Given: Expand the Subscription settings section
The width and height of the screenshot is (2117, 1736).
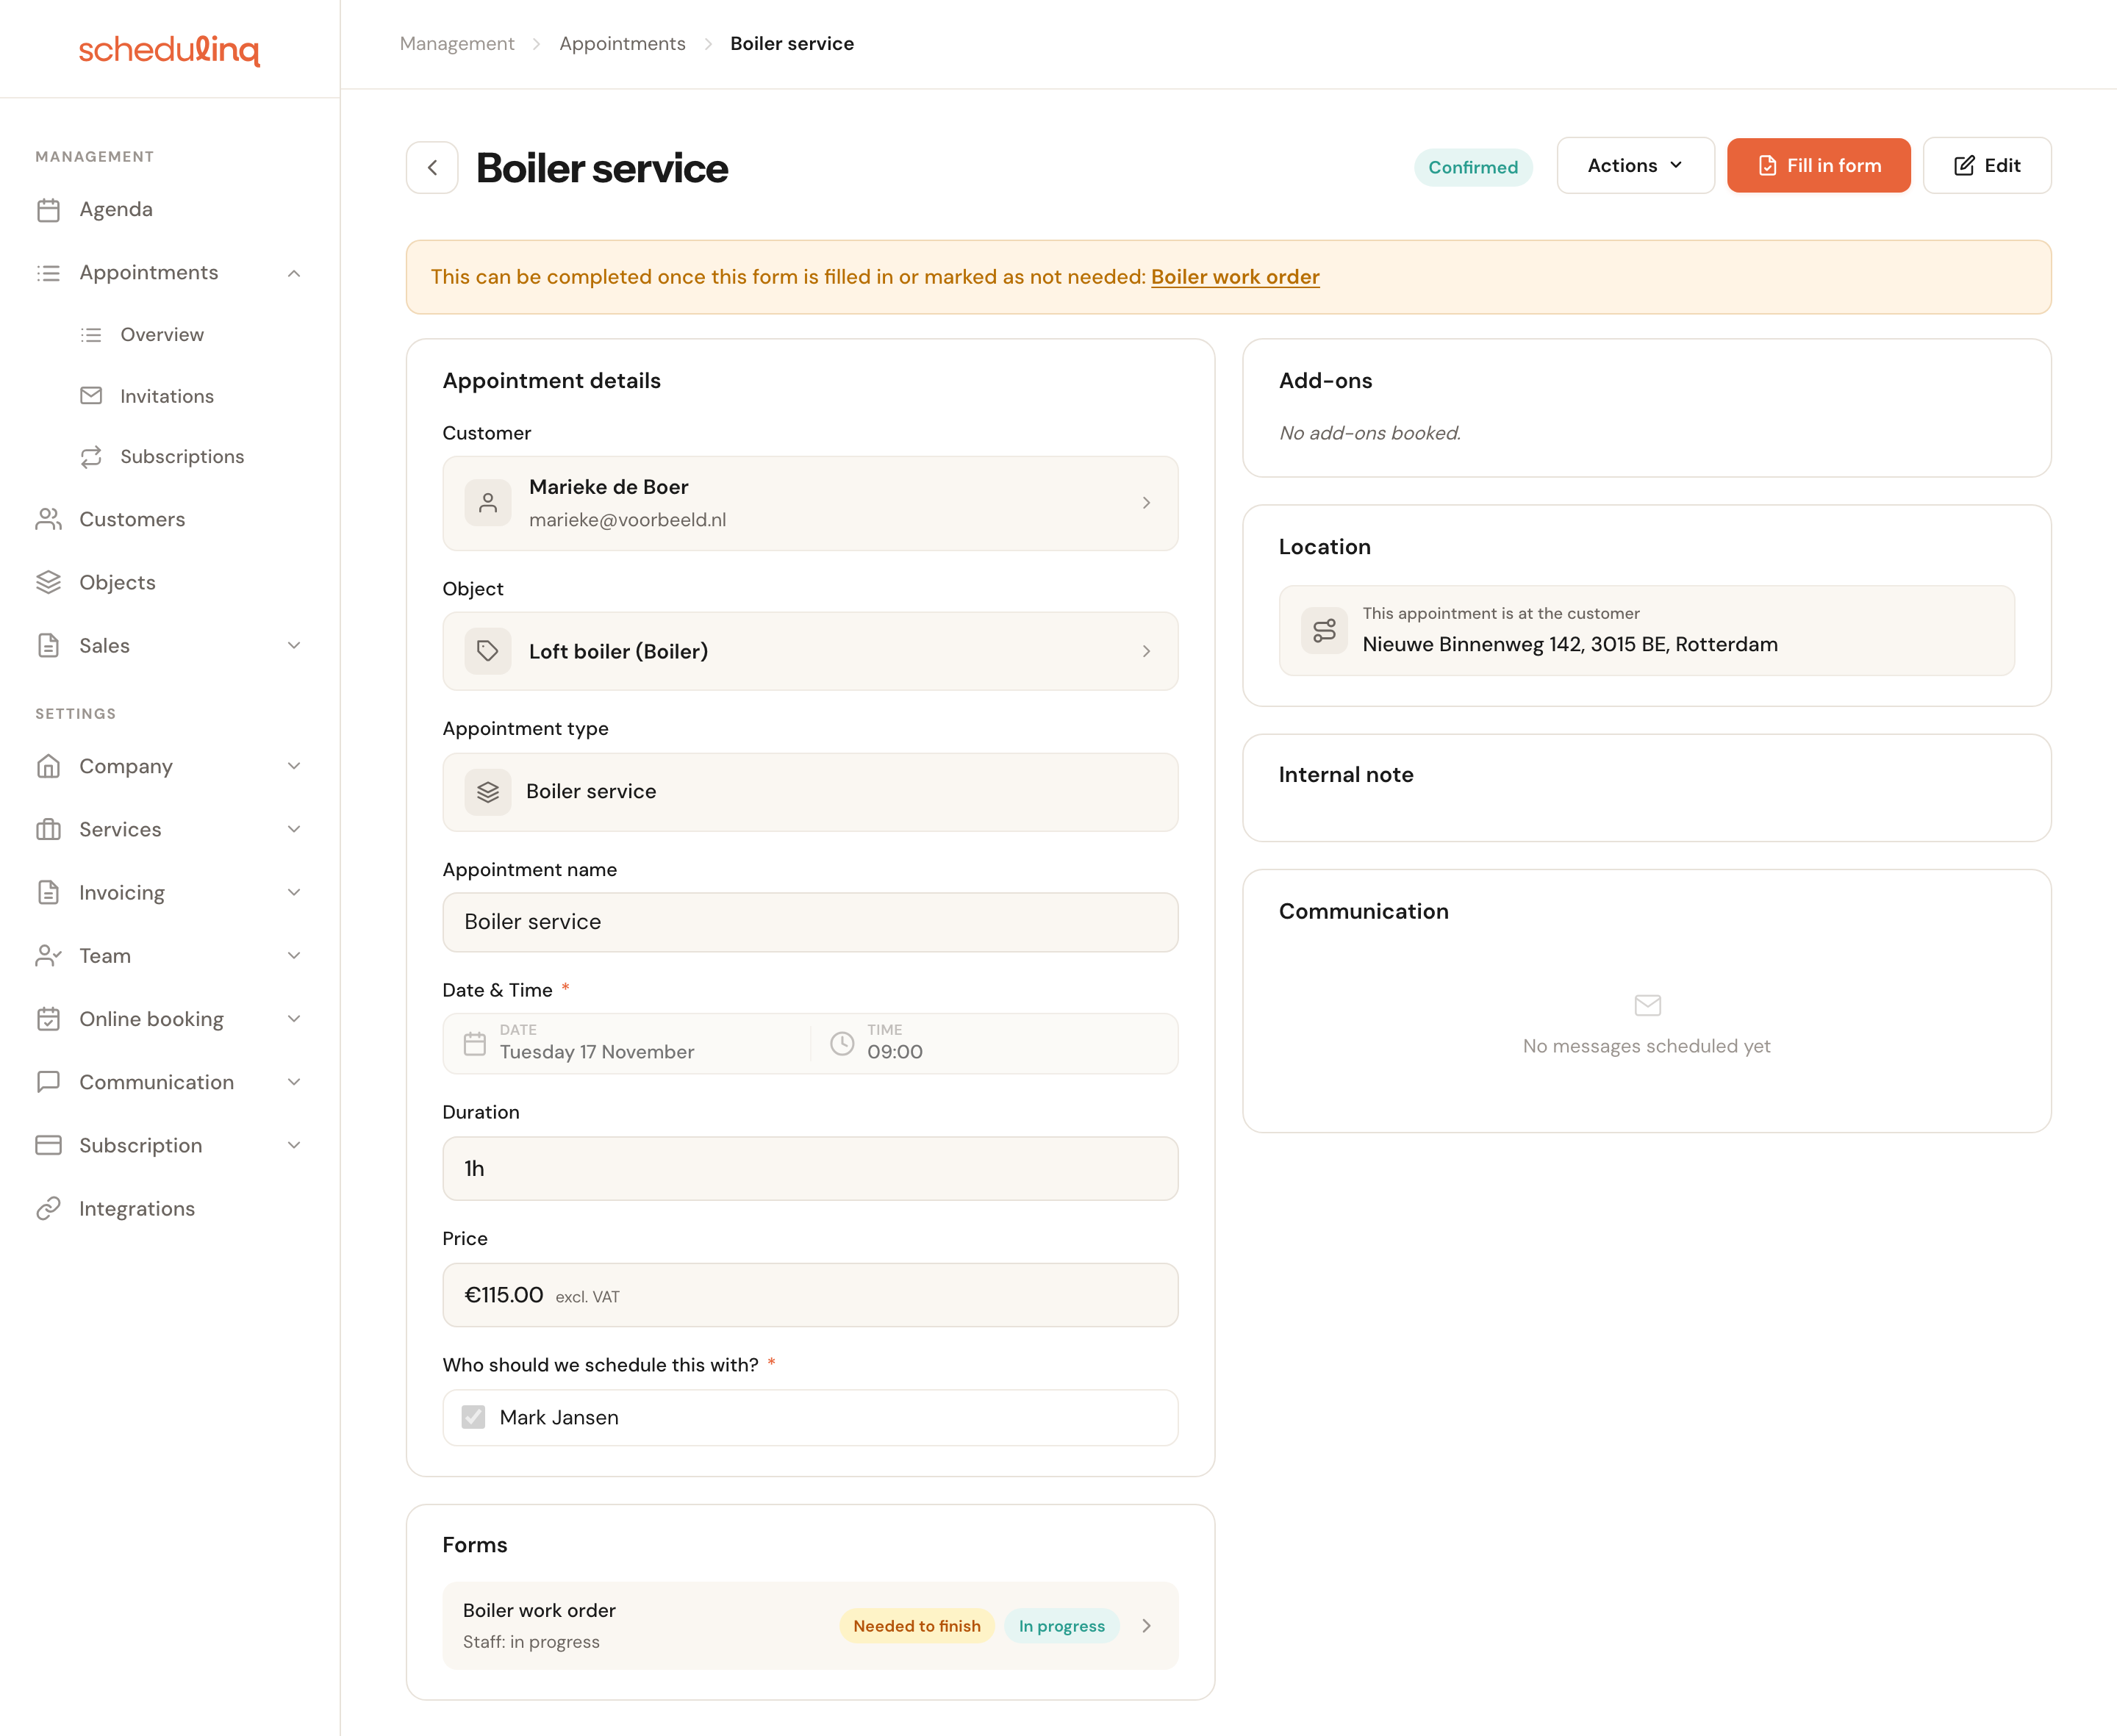Looking at the screenshot, I should 294,1146.
